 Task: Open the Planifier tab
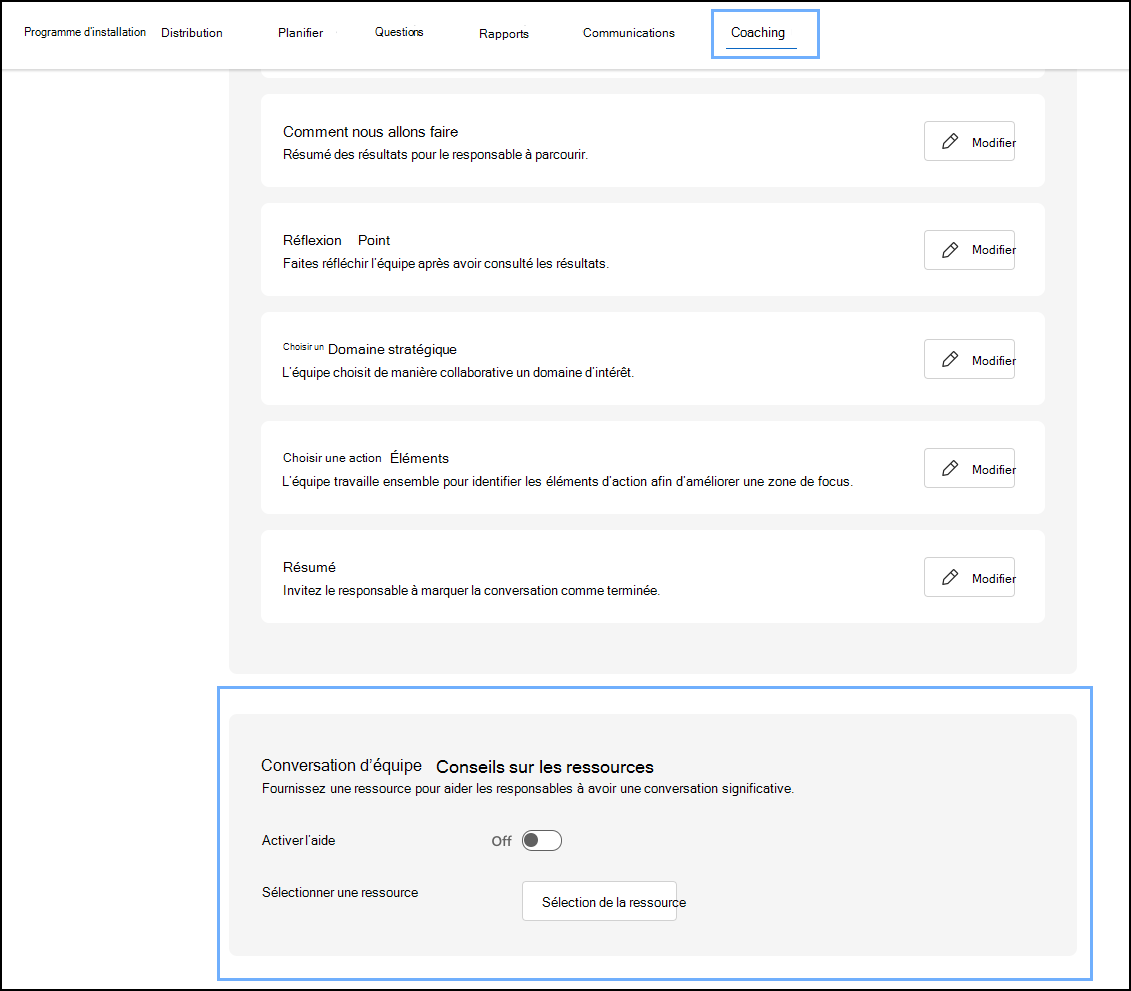(300, 32)
